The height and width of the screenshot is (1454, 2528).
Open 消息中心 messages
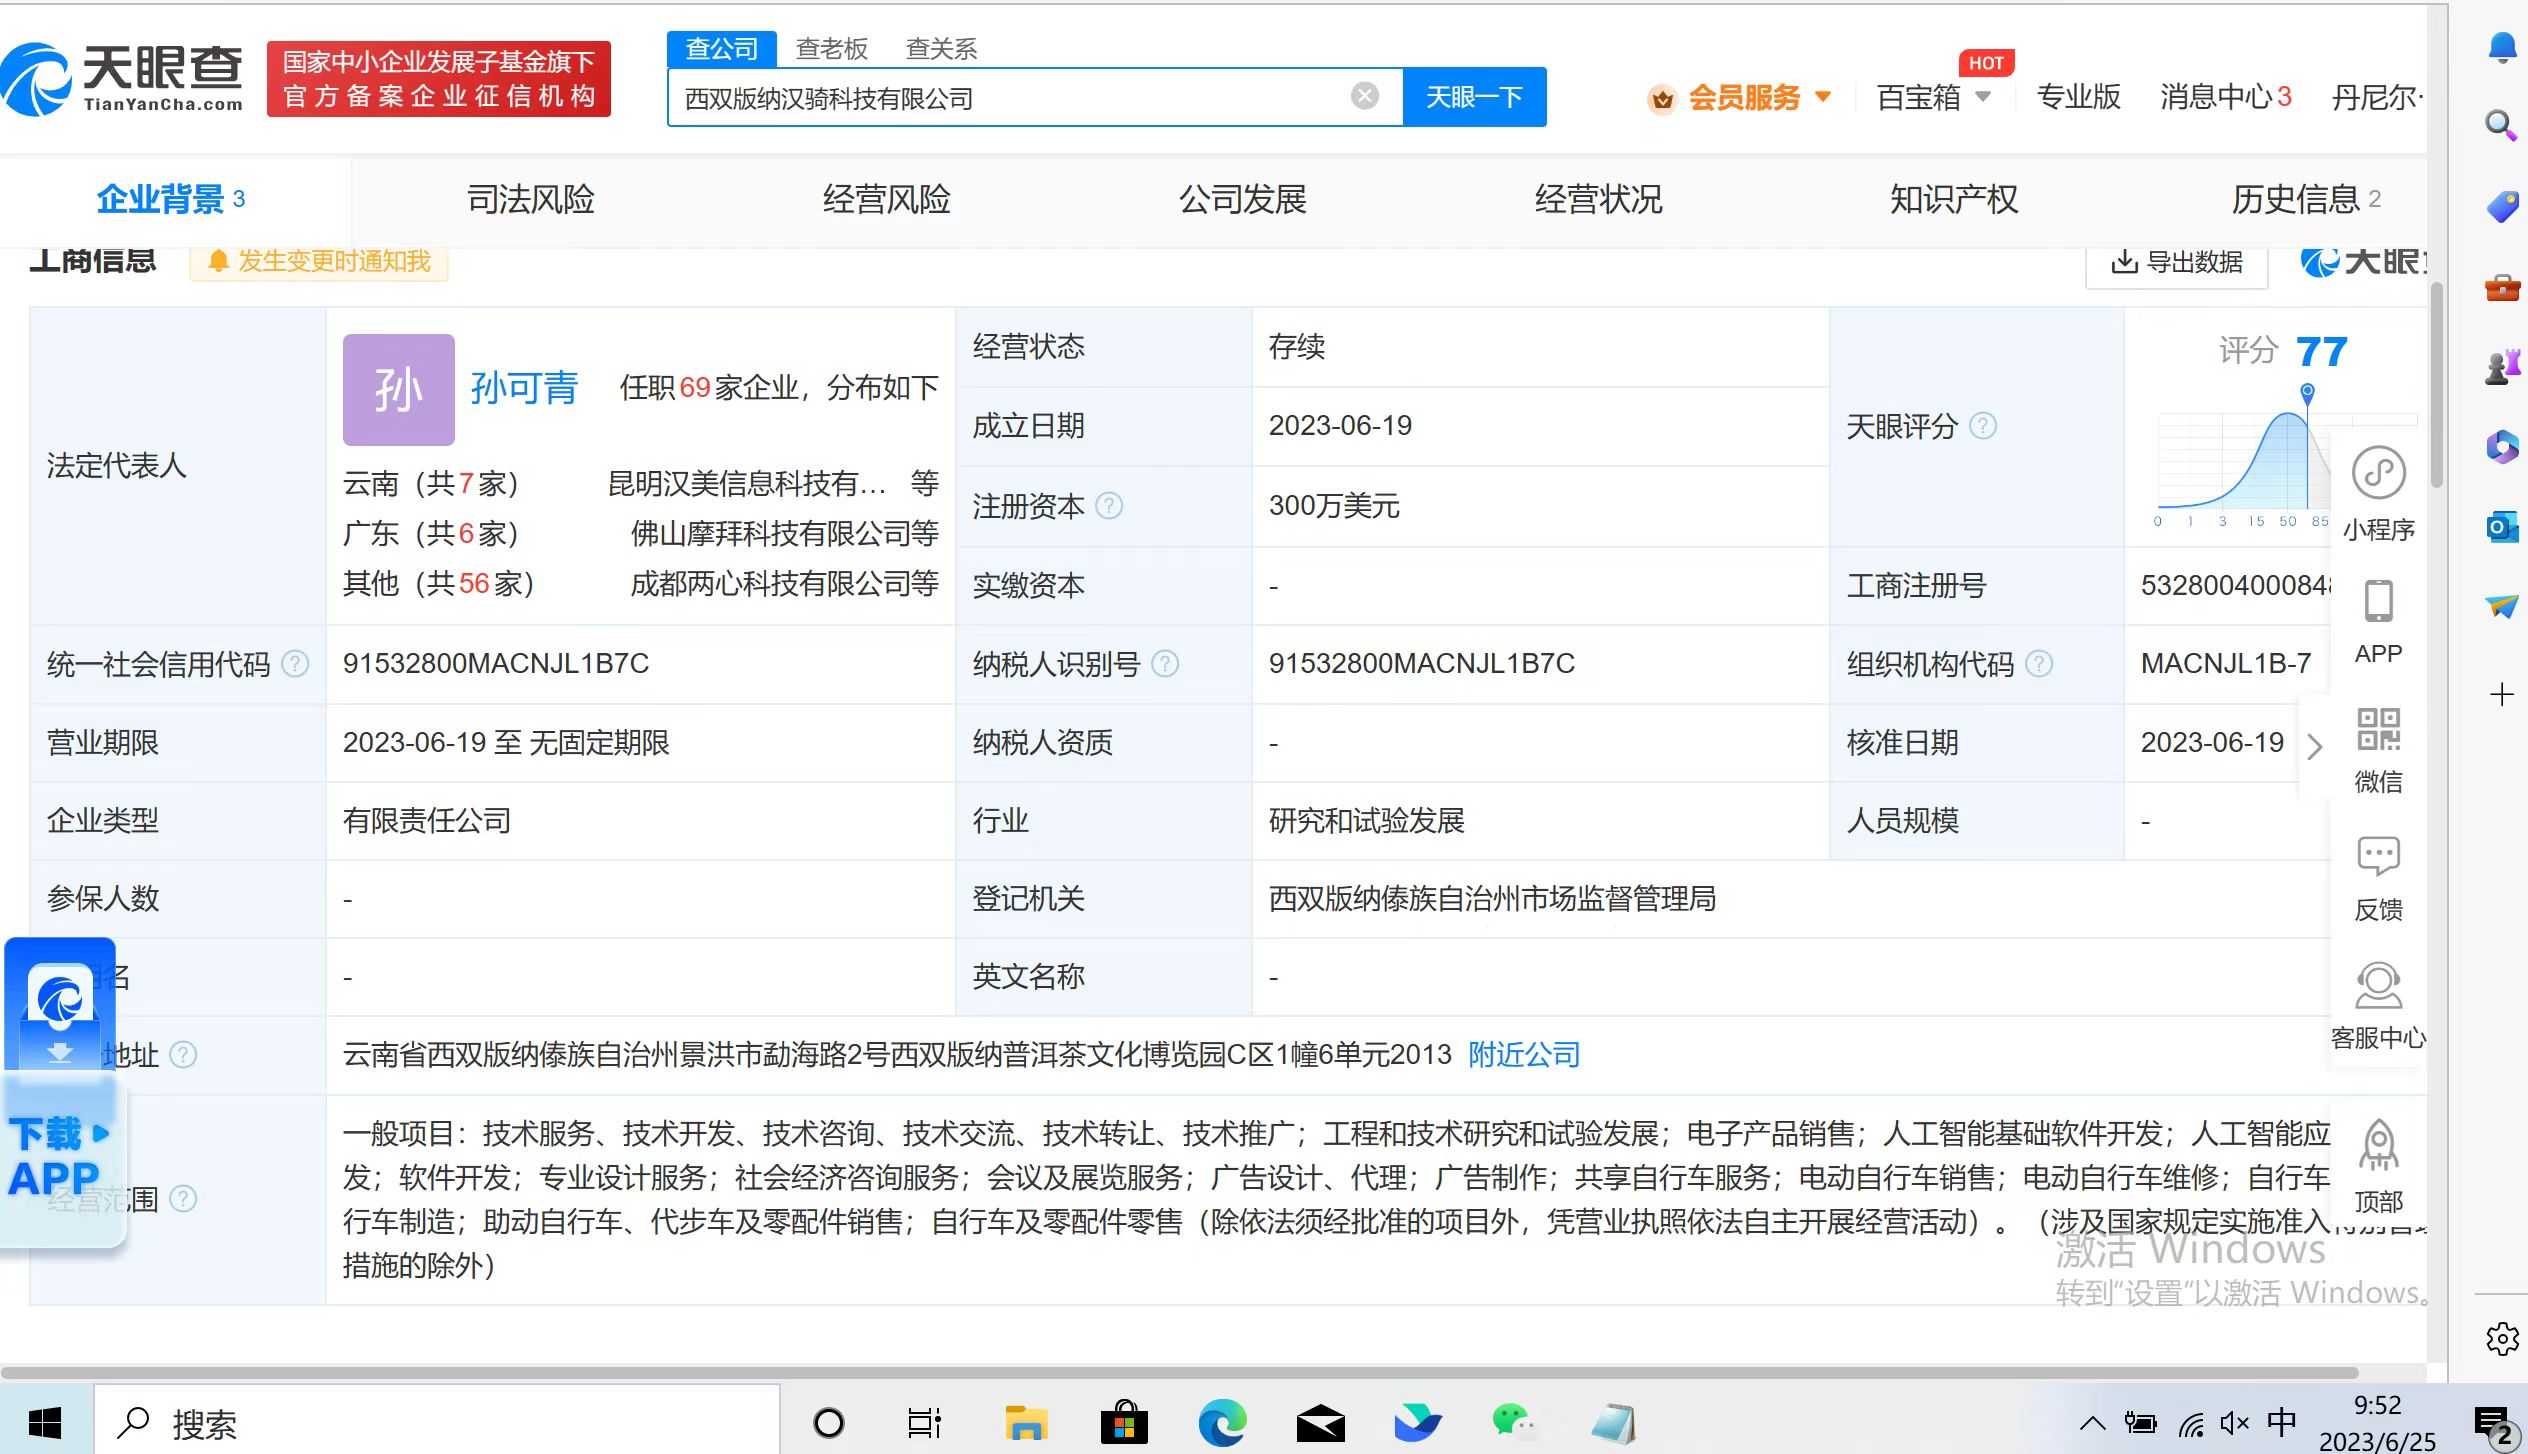point(2225,97)
